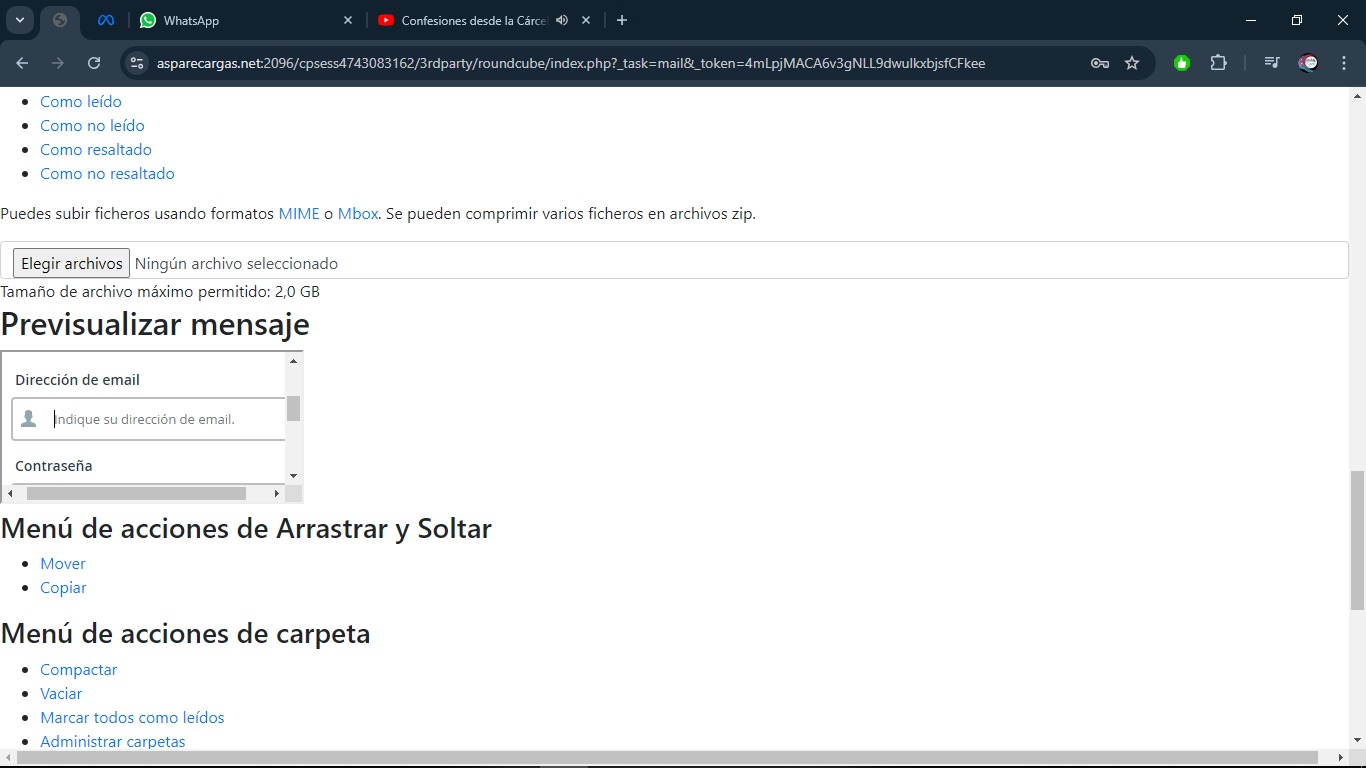Open the MIME format link
Image resolution: width=1366 pixels, height=768 pixels.
(x=298, y=214)
